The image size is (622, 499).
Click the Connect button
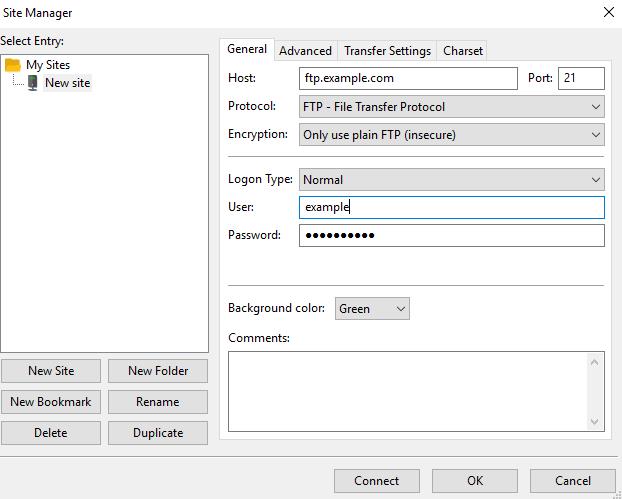coord(376,481)
